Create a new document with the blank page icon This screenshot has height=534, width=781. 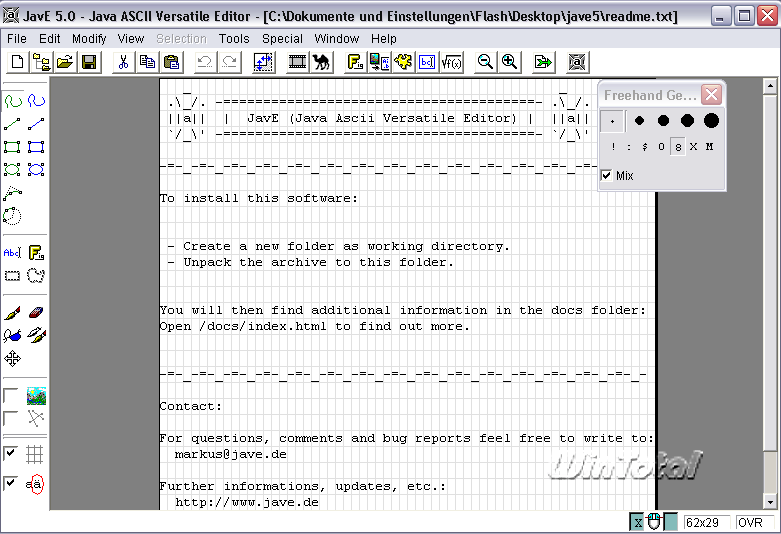(17, 62)
